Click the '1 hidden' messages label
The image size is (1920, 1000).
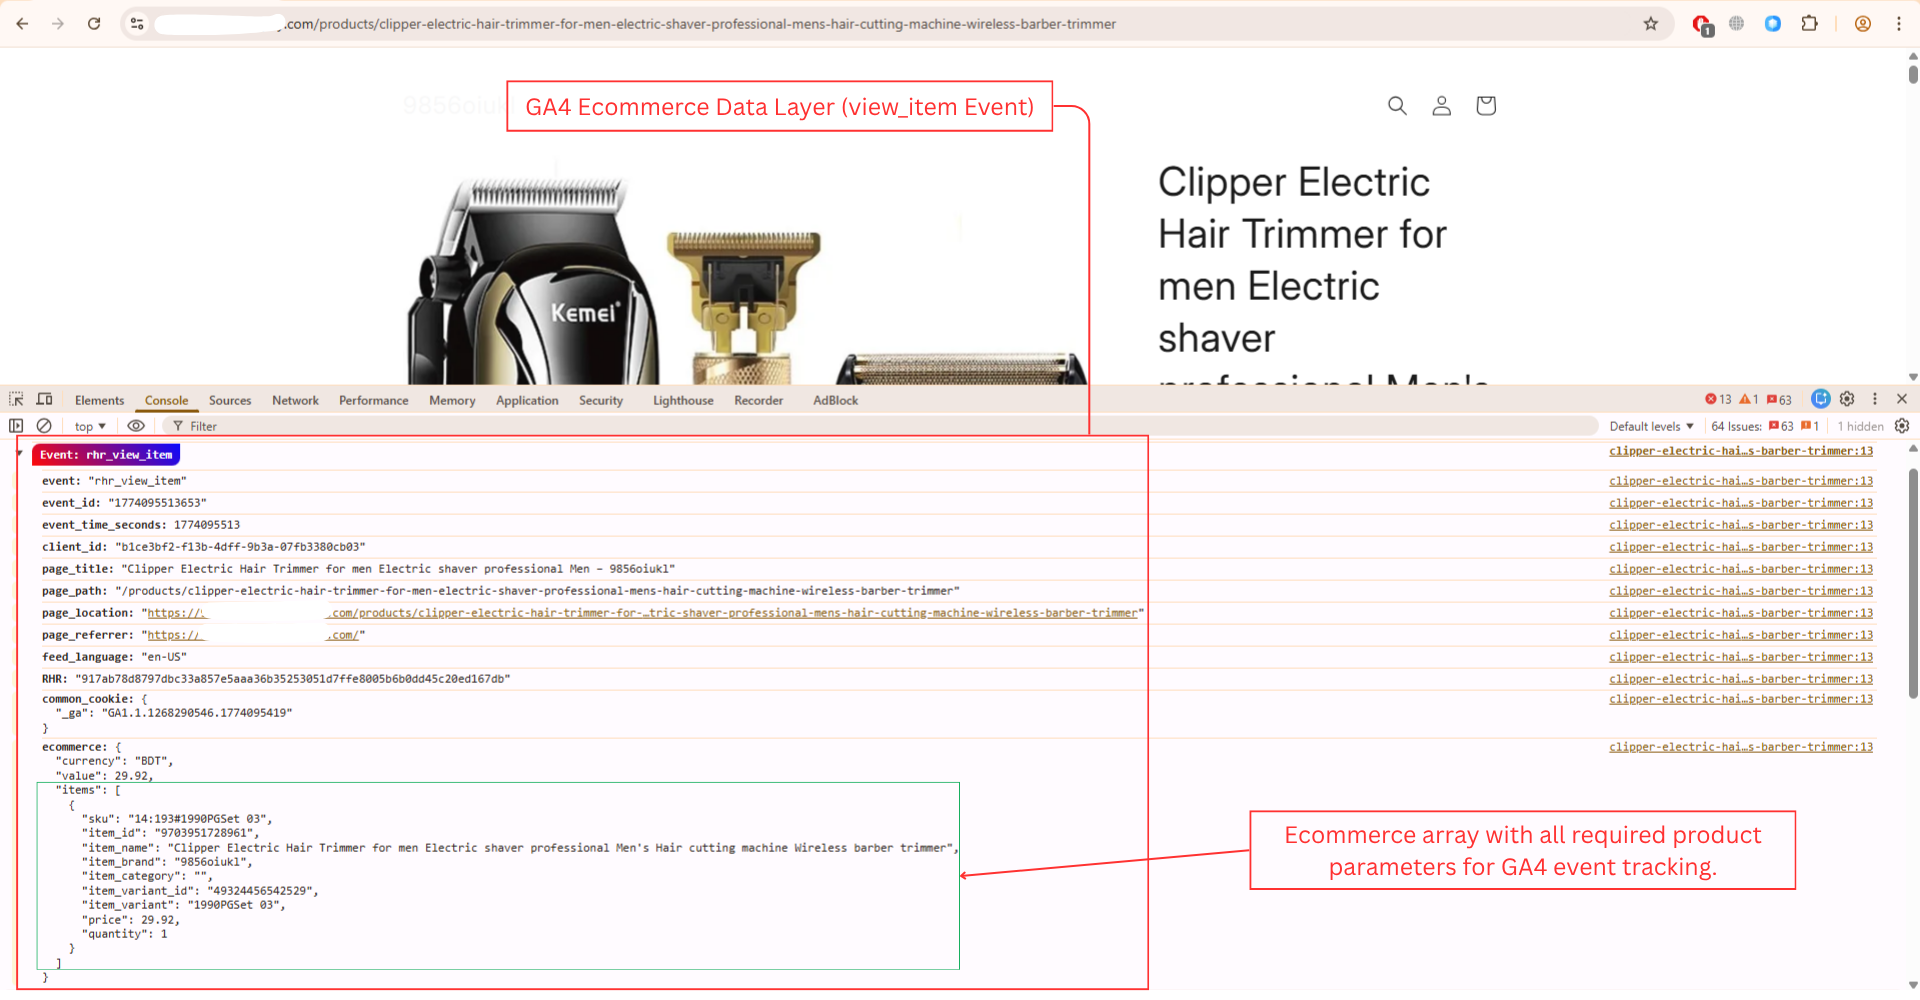(x=1860, y=426)
